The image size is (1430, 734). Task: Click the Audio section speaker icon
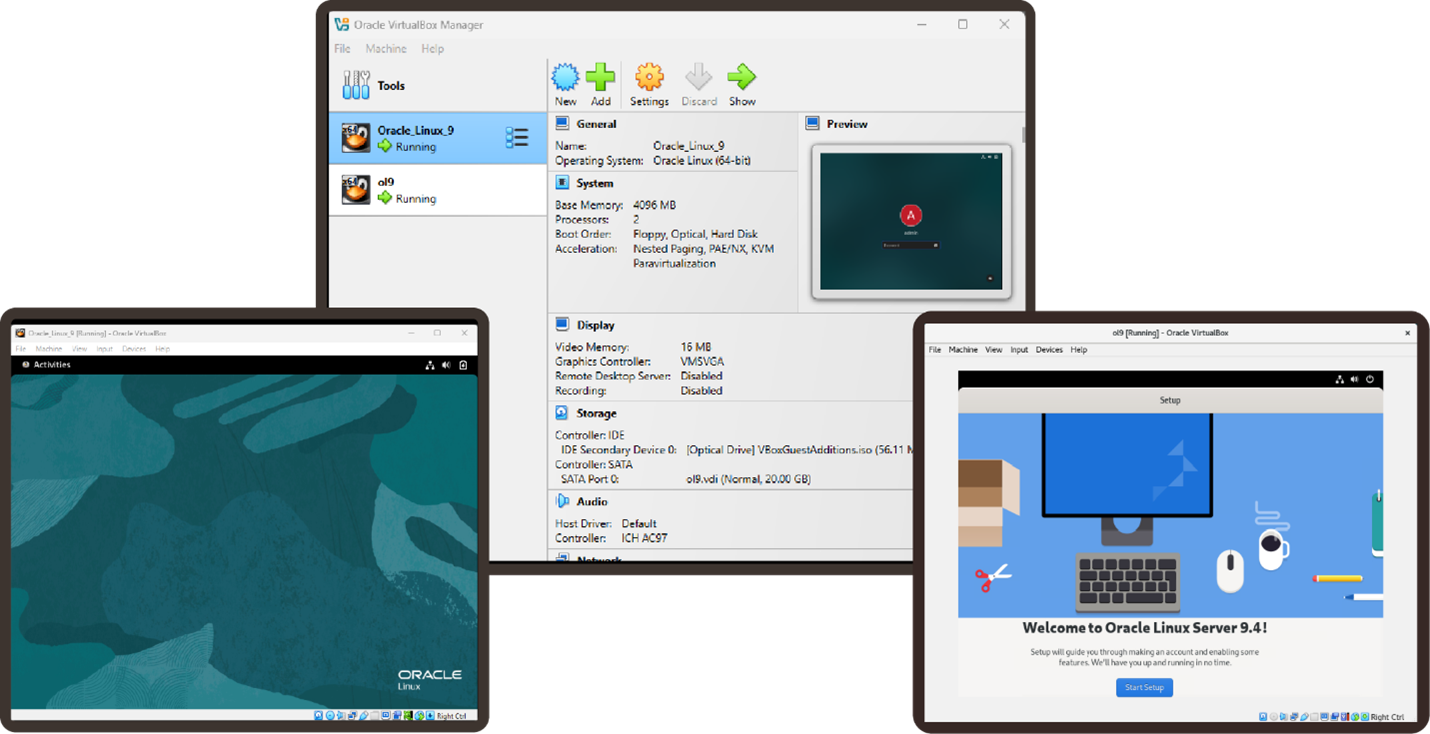click(x=562, y=501)
